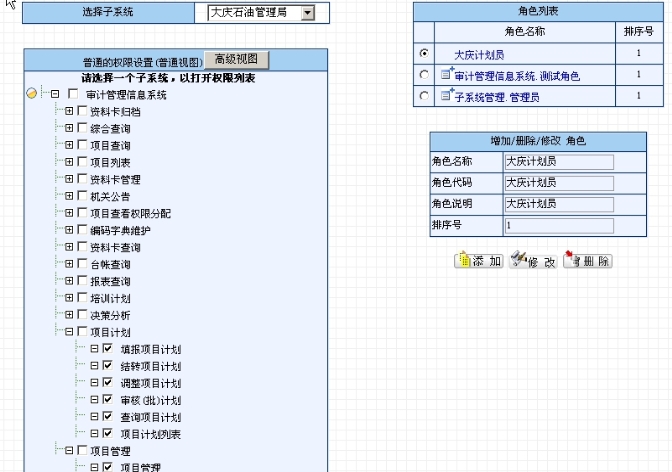Click the list icon before 审计管理信息系统.测试角色

447,75
